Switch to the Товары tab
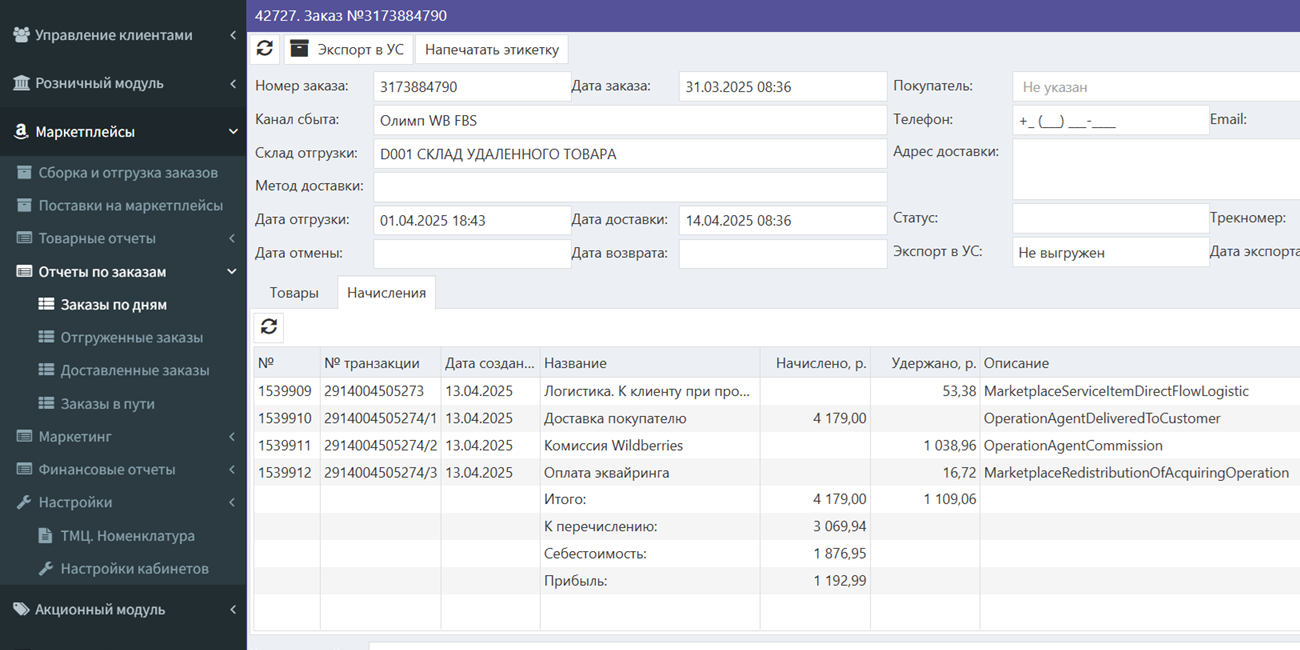This screenshot has width=1300, height=650. [294, 292]
